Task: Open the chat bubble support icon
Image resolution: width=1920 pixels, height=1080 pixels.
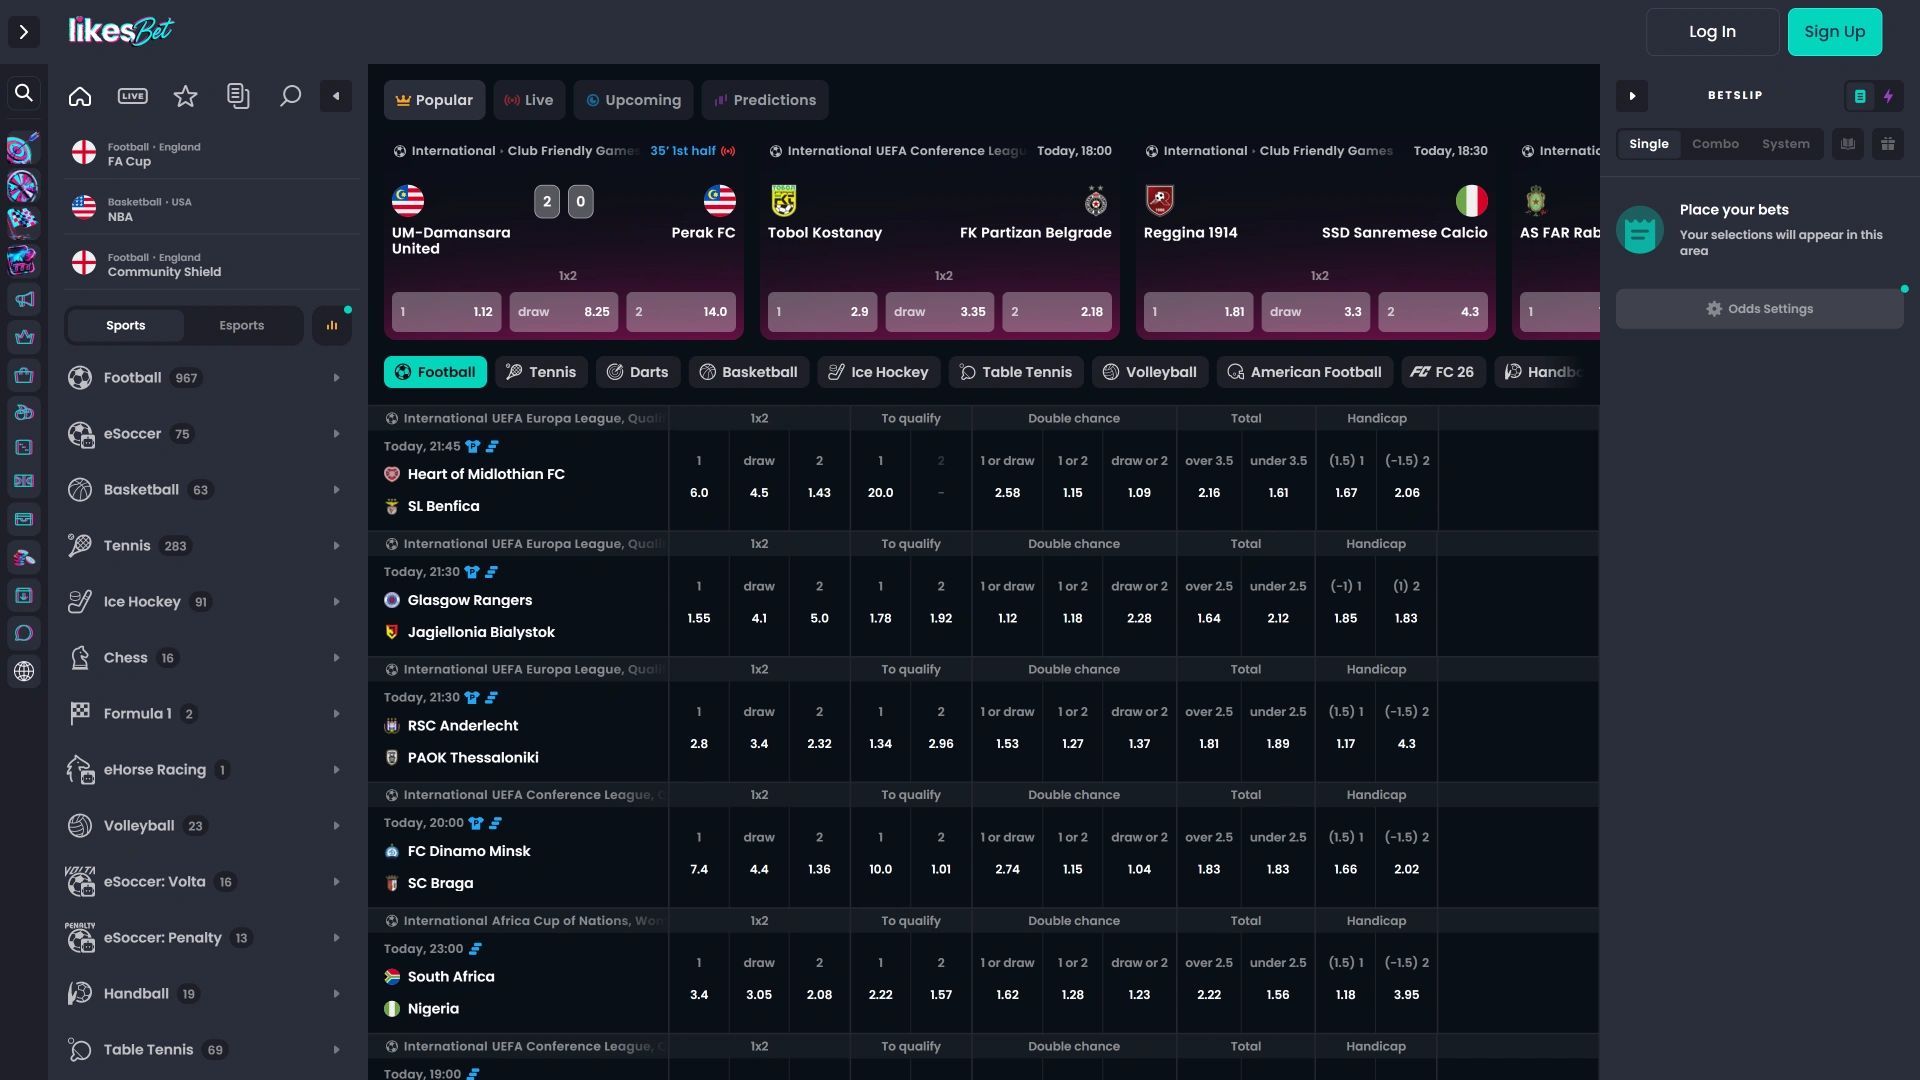Action: [x=24, y=633]
